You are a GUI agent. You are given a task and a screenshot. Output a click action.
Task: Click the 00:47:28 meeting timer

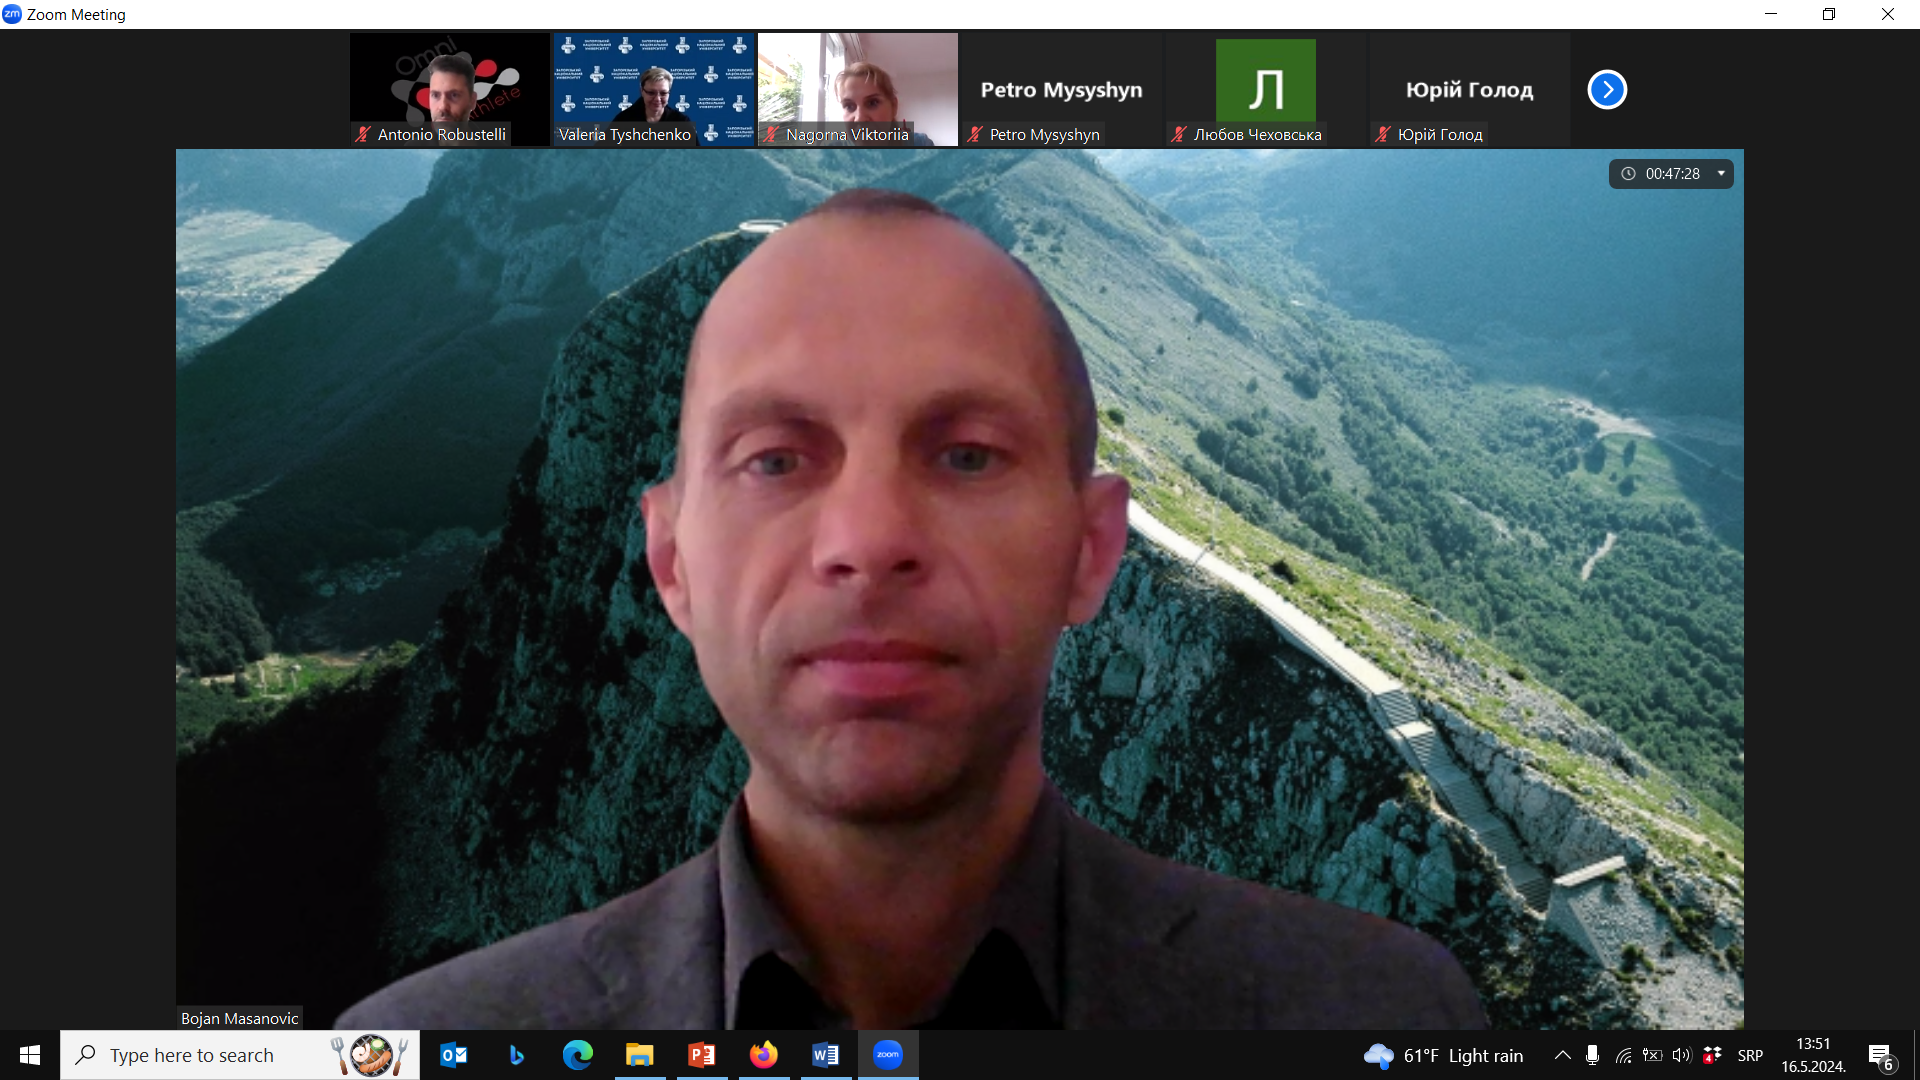pos(1672,174)
